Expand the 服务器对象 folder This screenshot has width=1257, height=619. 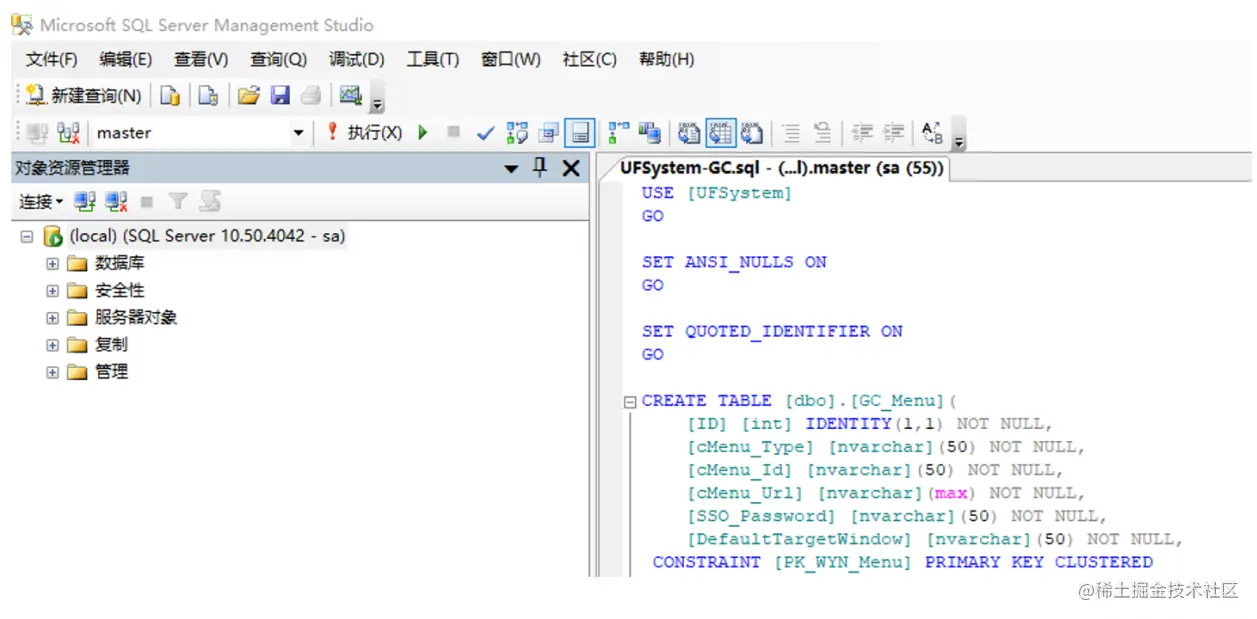click(52, 318)
